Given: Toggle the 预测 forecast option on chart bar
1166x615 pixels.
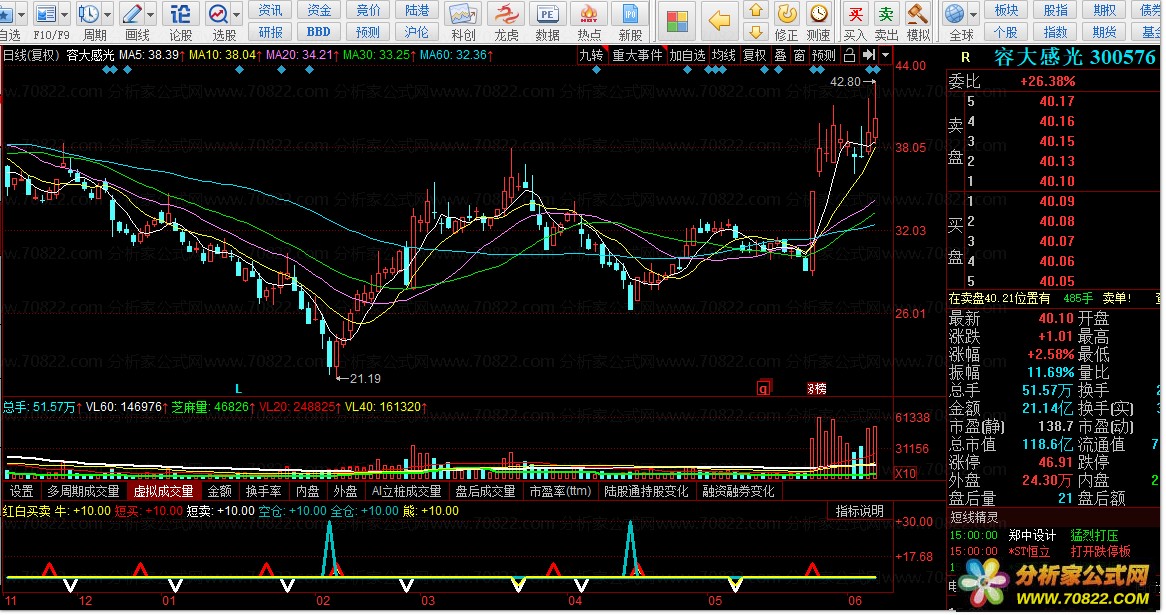Looking at the screenshot, I should click(823, 55).
